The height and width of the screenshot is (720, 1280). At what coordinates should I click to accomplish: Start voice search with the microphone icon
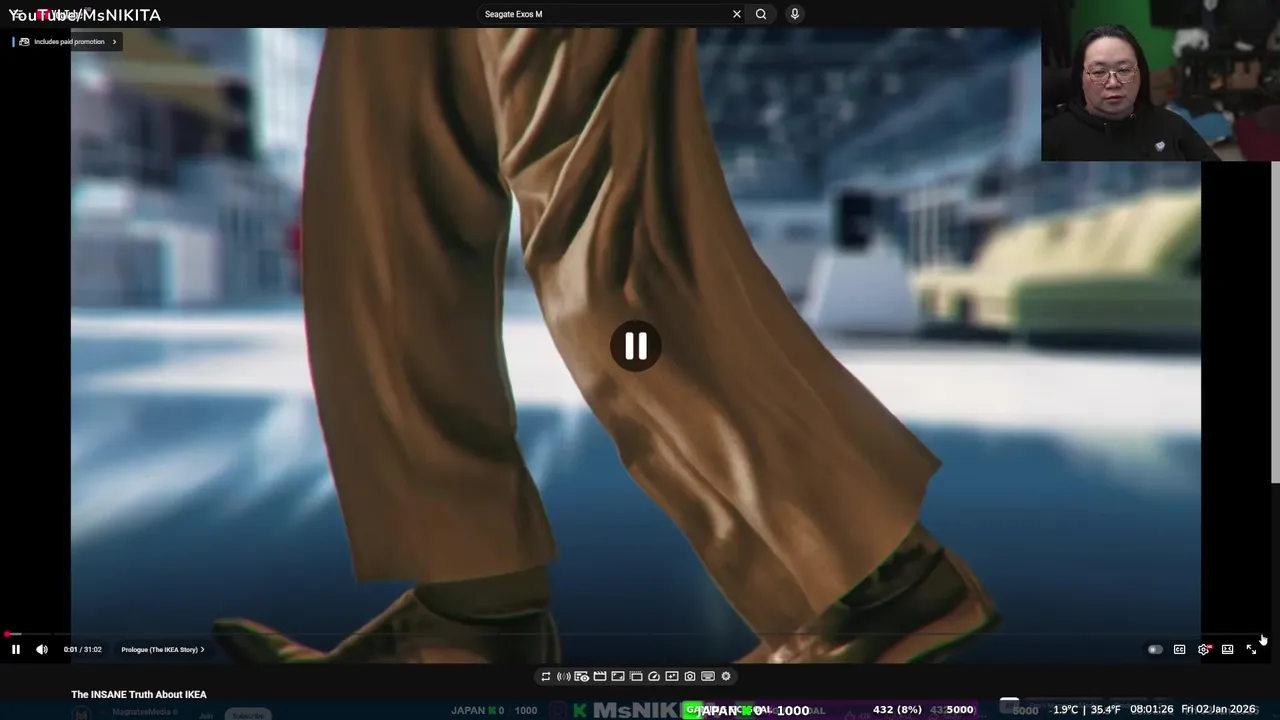[x=795, y=14]
